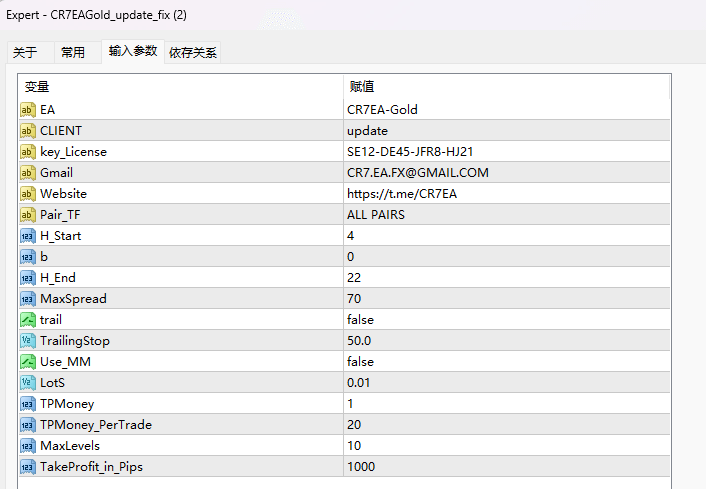Select the CLIENT value 'update'

coord(507,131)
